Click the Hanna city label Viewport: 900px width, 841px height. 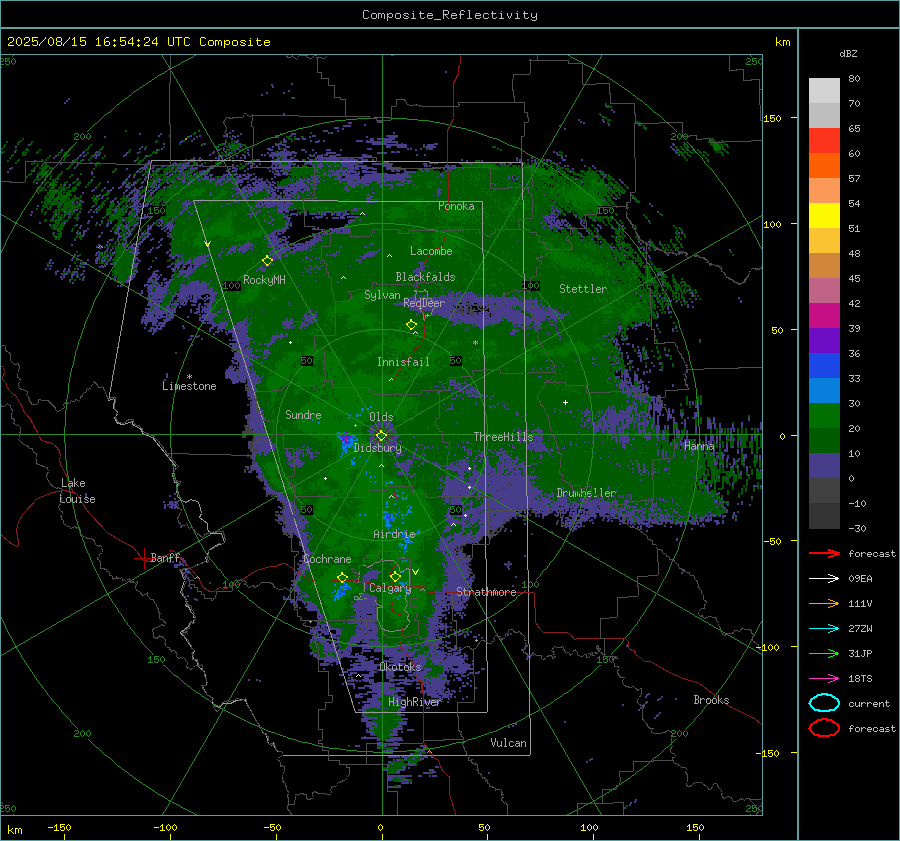coord(699,446)
